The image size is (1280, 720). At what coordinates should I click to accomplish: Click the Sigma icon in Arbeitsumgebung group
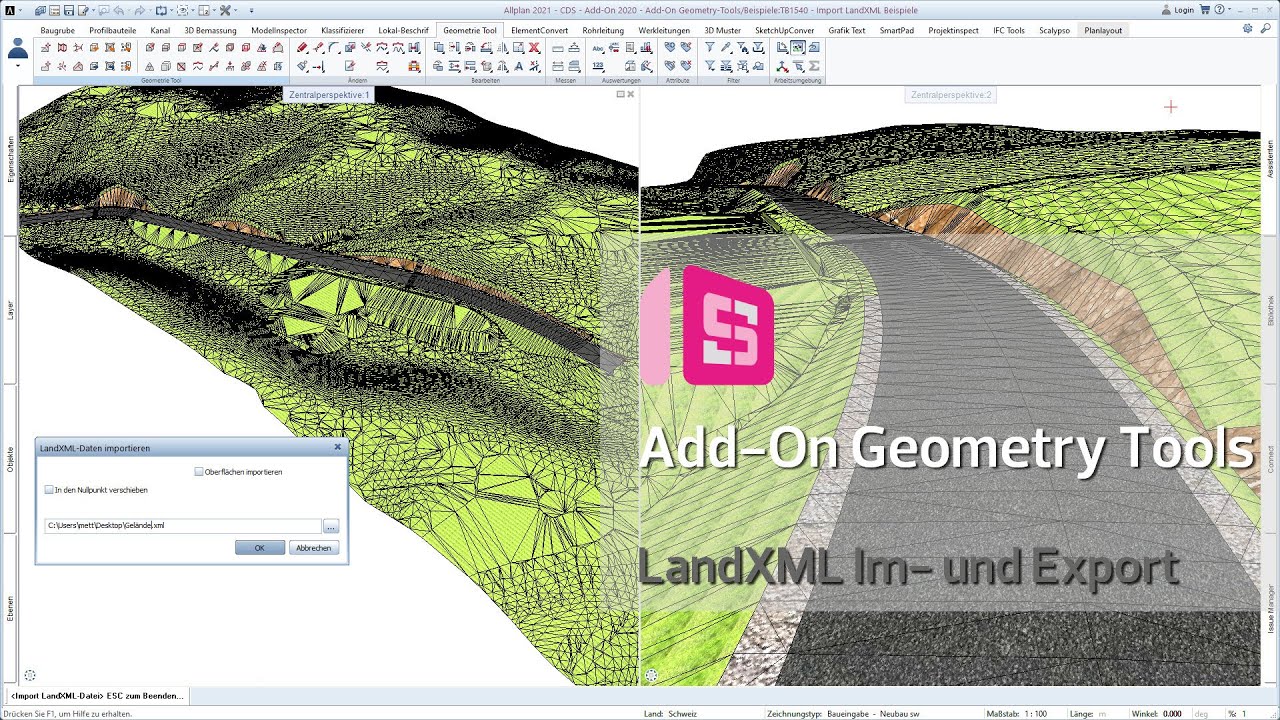[814, 66]
